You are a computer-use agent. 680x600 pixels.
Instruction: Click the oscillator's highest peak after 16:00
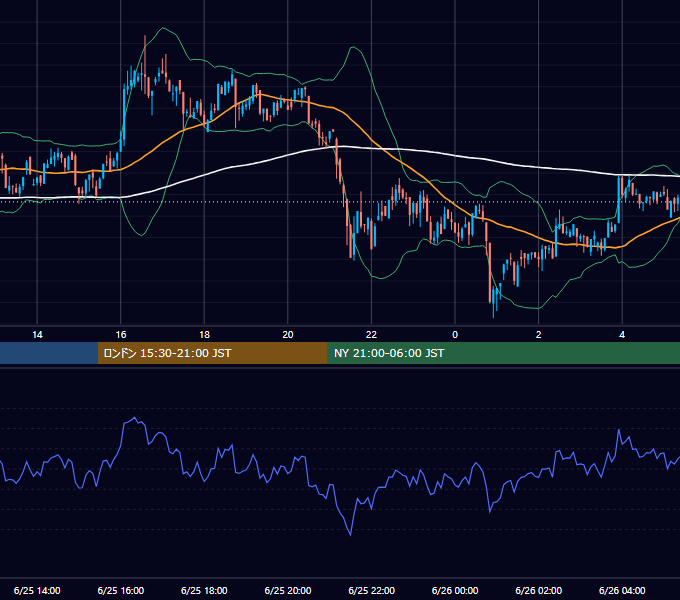pyautogui.click(x=135, y=418)
